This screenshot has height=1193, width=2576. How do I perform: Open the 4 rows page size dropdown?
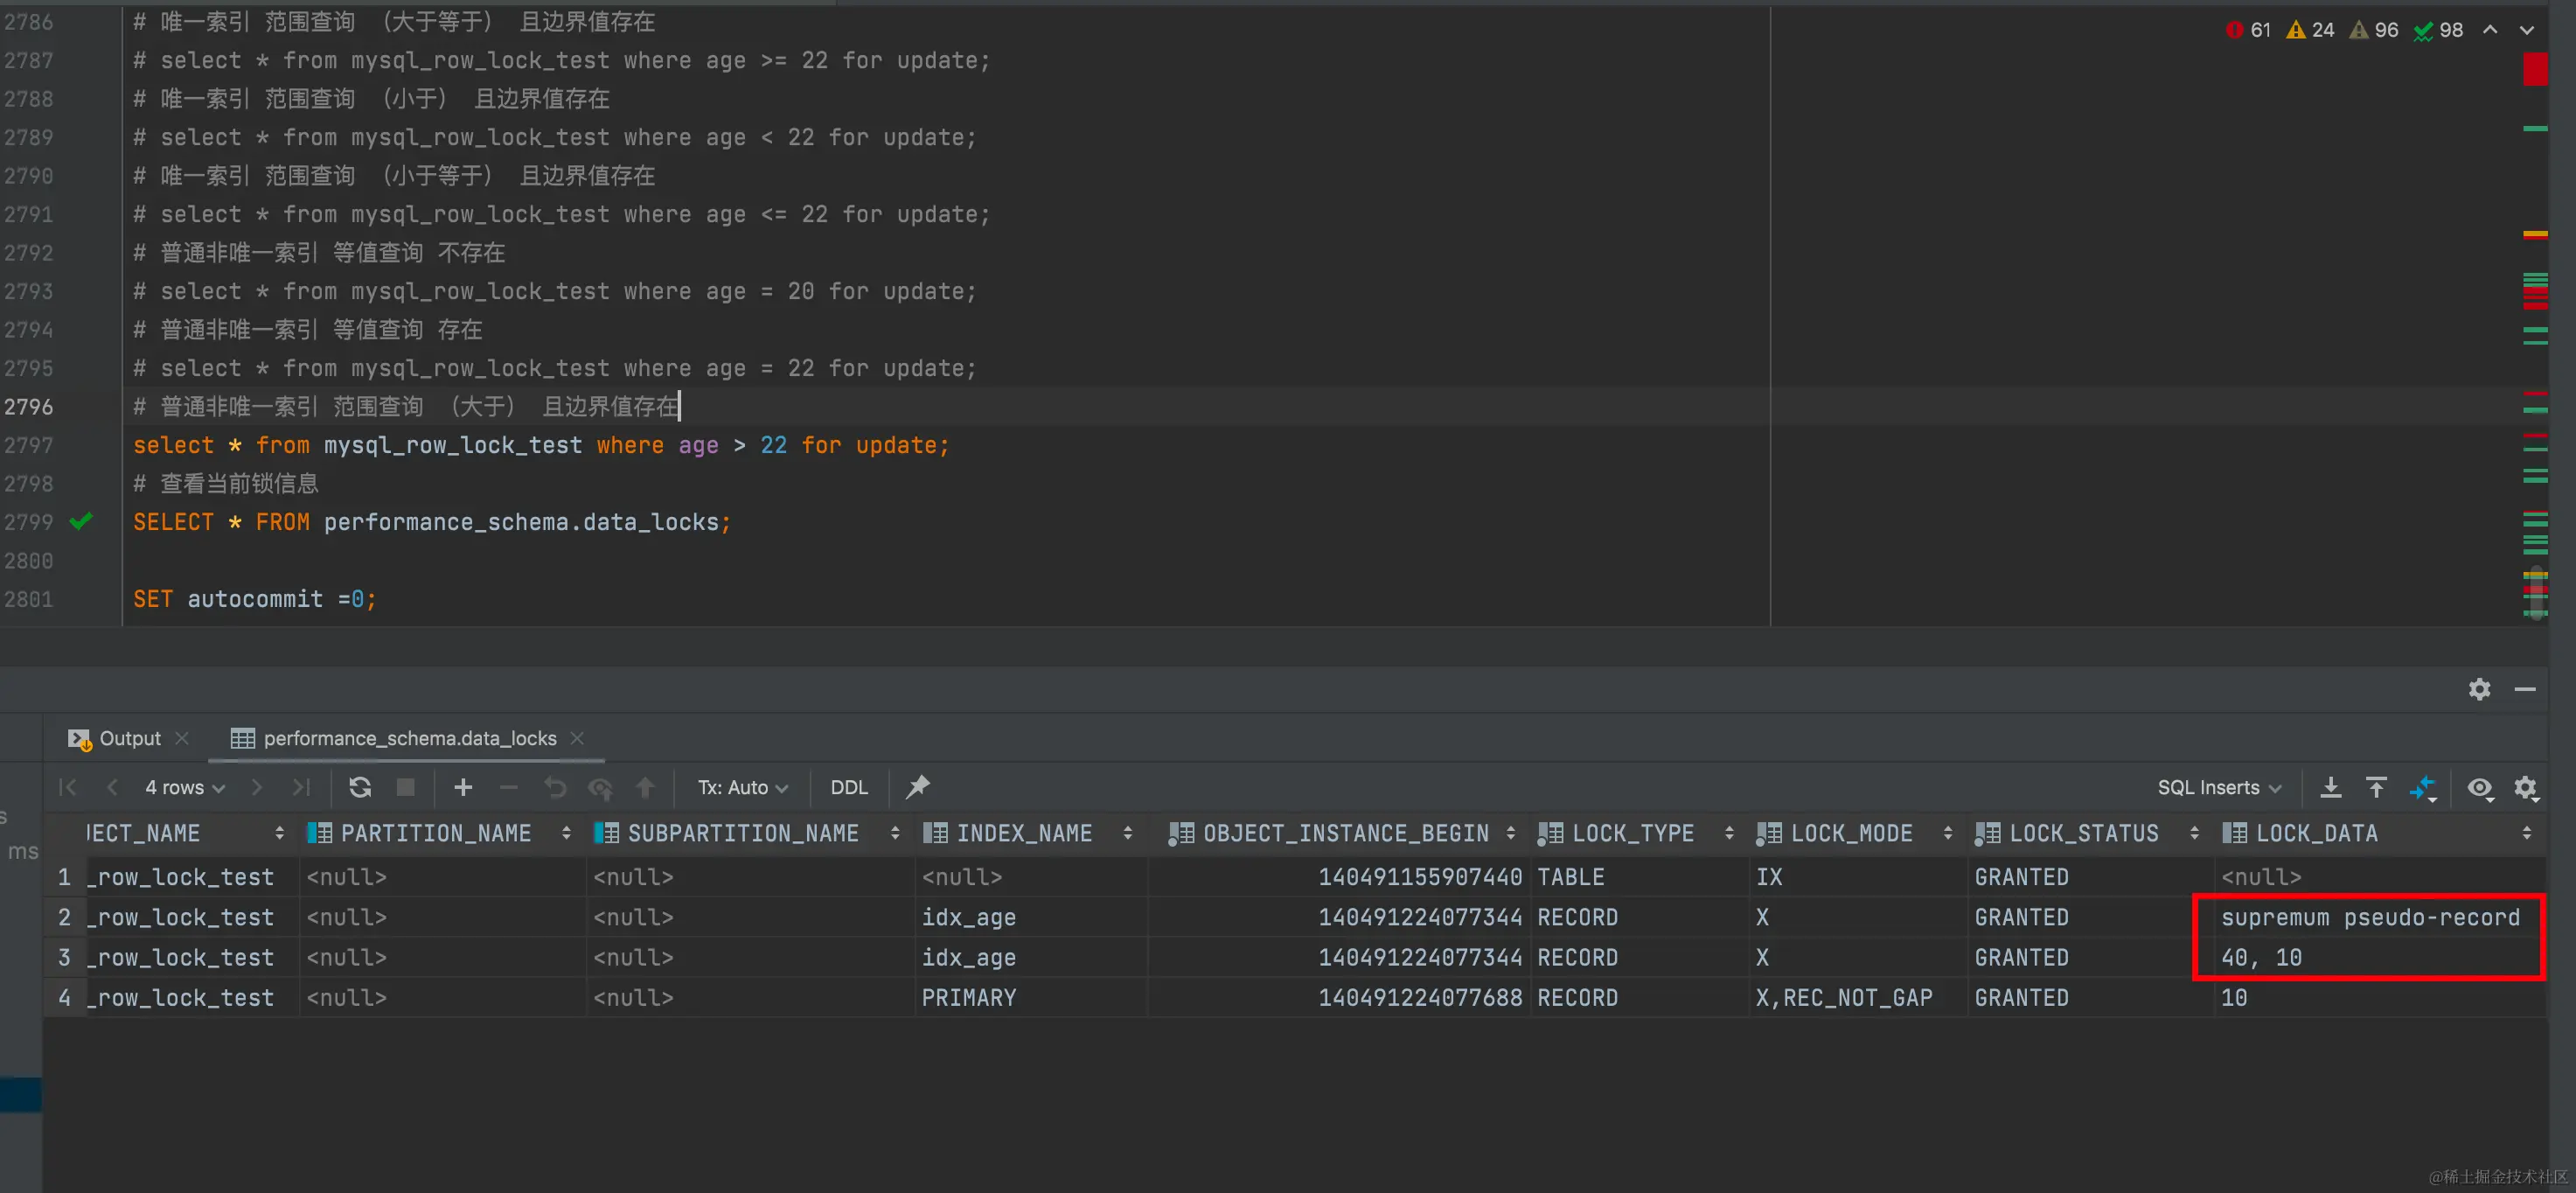click(x=185, y=787)
